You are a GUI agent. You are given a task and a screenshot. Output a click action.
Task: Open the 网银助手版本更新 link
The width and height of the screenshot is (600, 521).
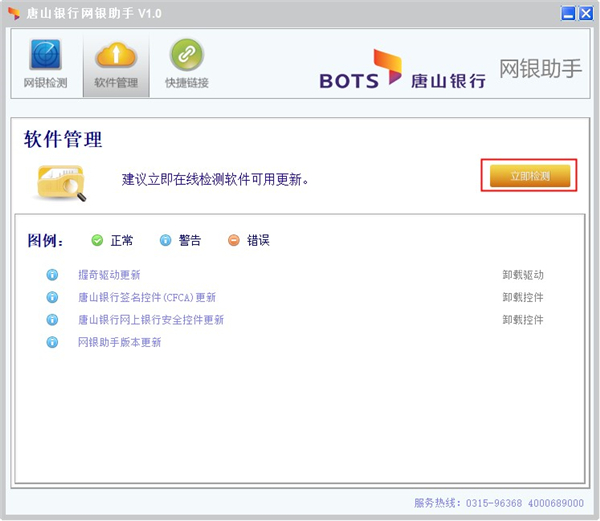point(119,342)
